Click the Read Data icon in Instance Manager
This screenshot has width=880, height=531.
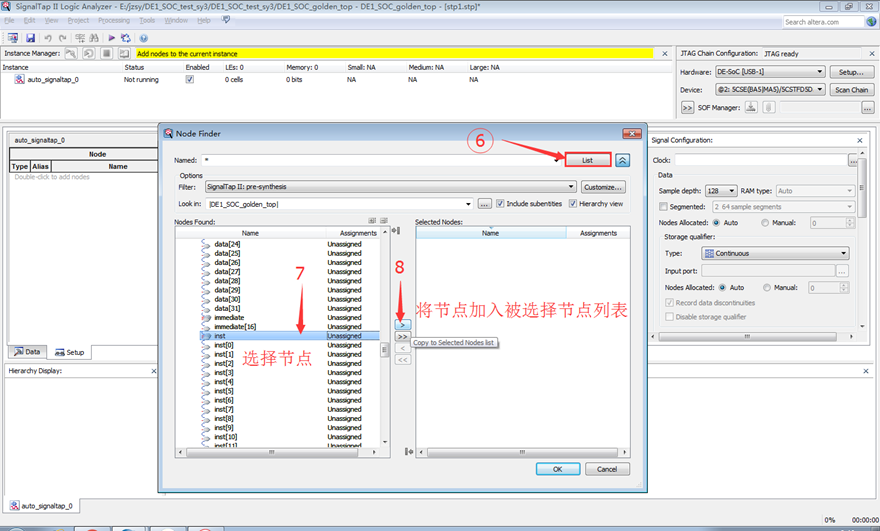(x=124, y=53)
